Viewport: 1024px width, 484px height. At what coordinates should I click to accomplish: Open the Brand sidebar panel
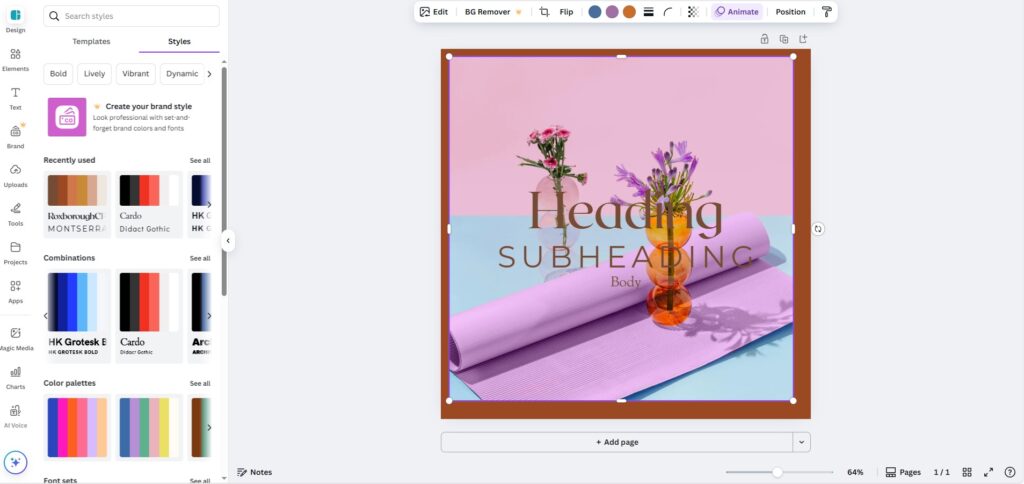(x=15, y=137)
